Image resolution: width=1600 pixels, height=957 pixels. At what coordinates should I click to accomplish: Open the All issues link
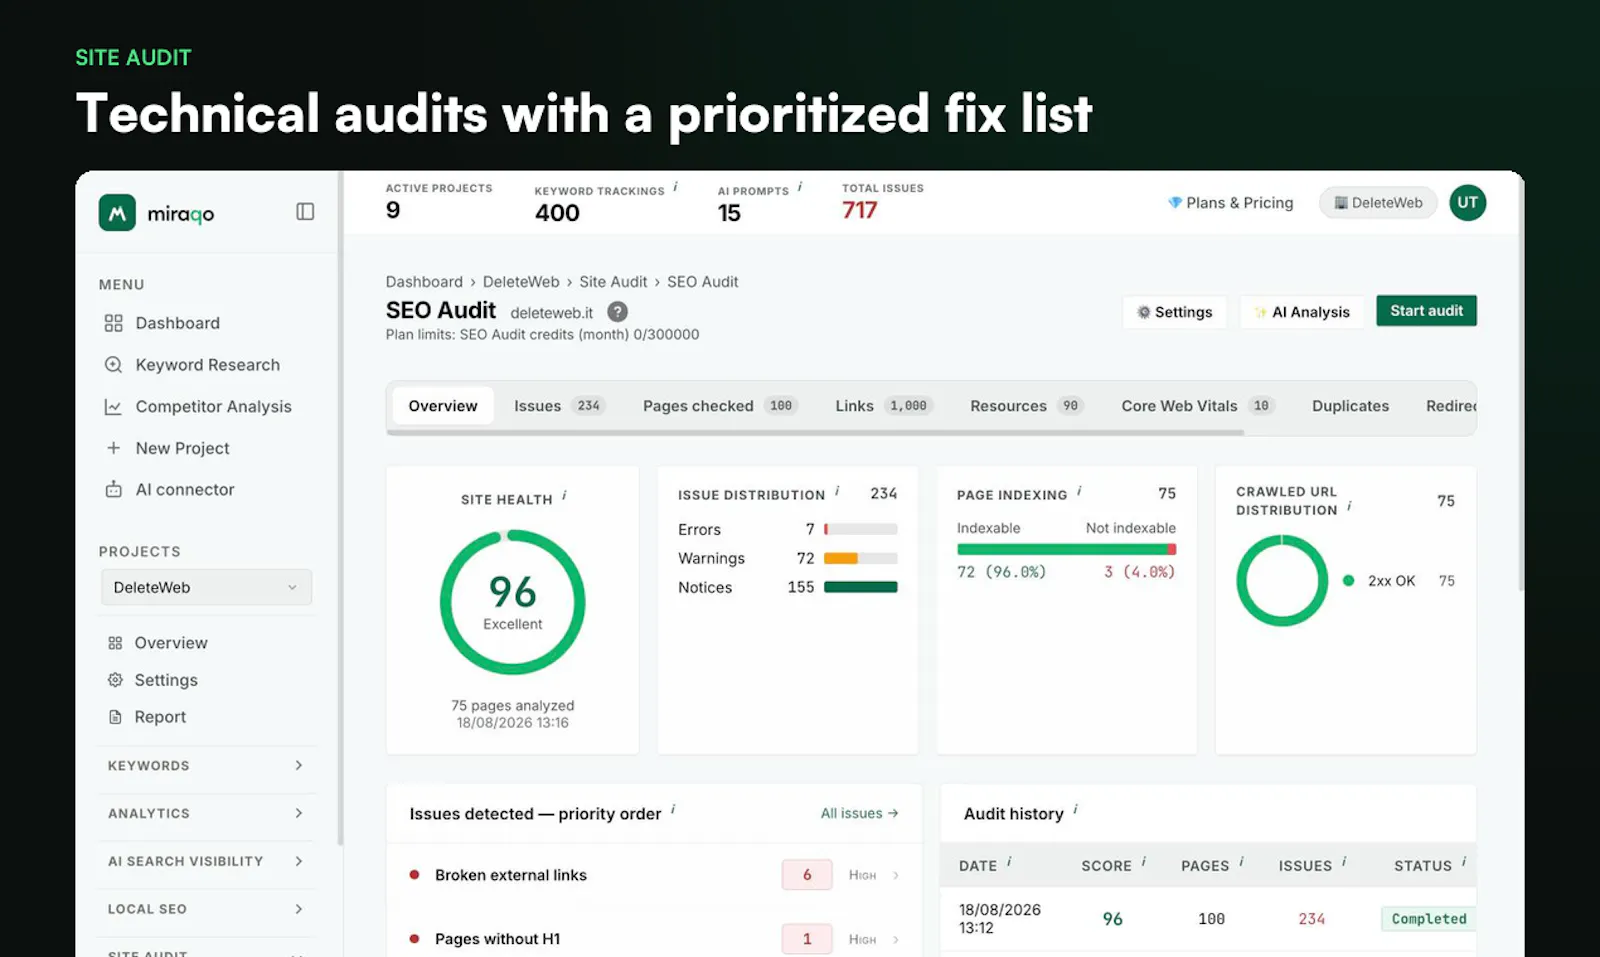[859, 813]
